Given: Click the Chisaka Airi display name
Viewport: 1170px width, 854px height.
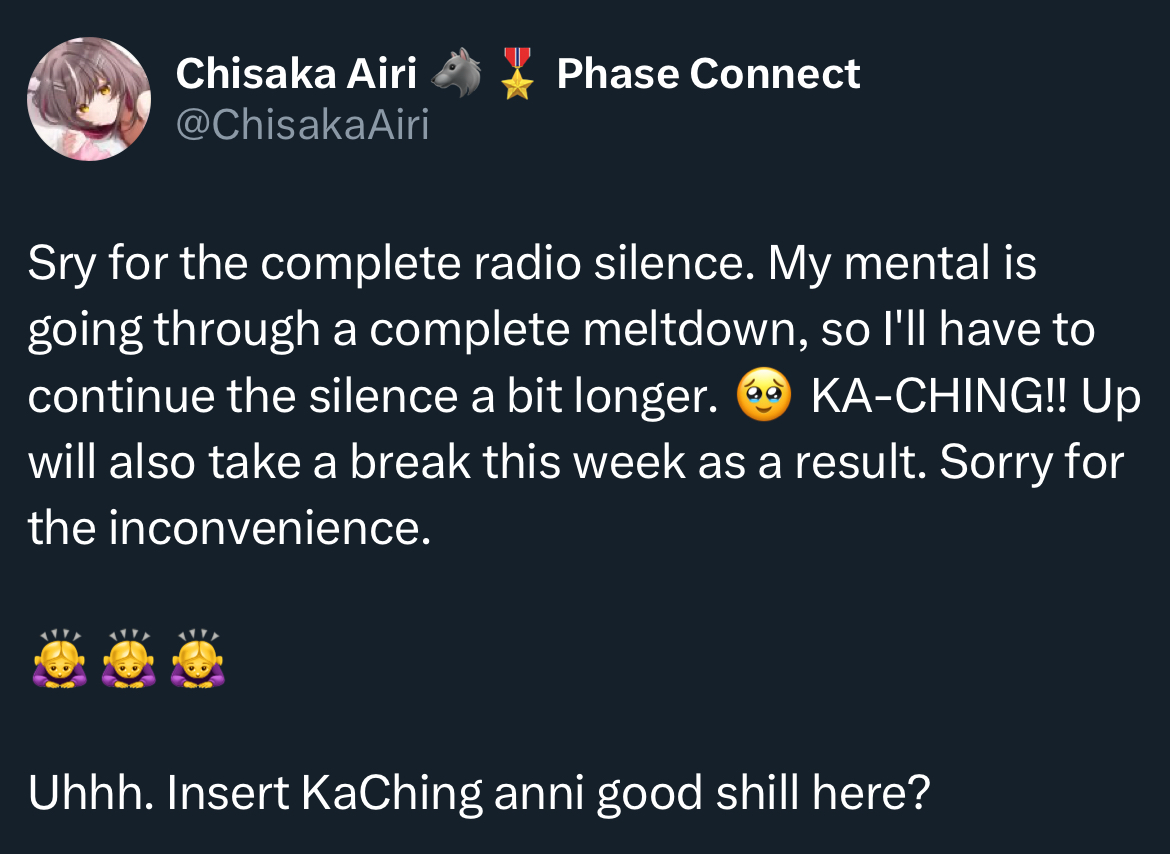Looking at the screenshot, I should (296, 74).
